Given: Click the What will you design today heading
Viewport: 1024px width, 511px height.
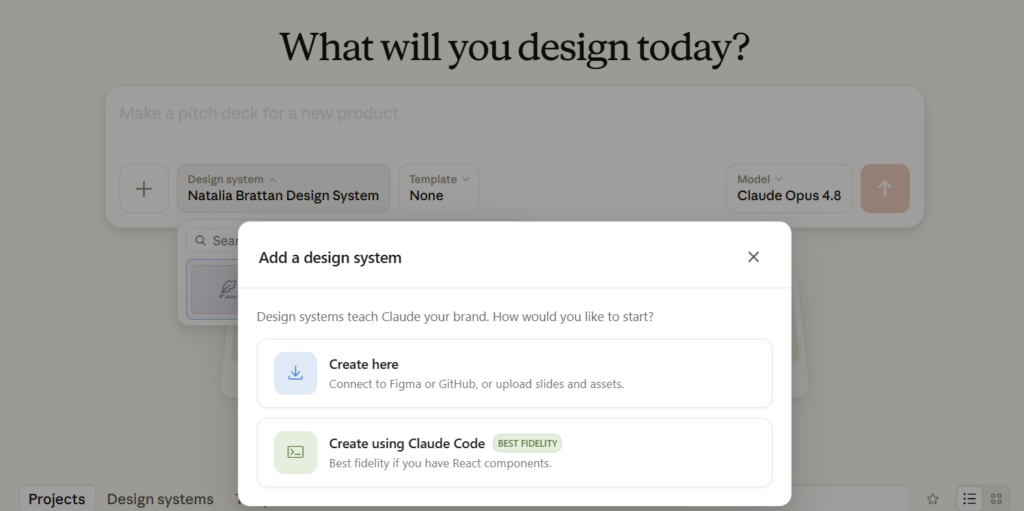Looking at the screenshot, I should click(x=514, y=48).
